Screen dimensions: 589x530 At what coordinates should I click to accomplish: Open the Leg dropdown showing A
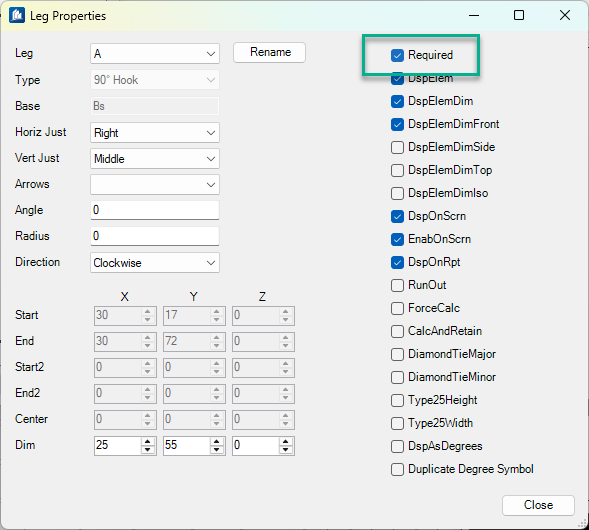[155, 54]
